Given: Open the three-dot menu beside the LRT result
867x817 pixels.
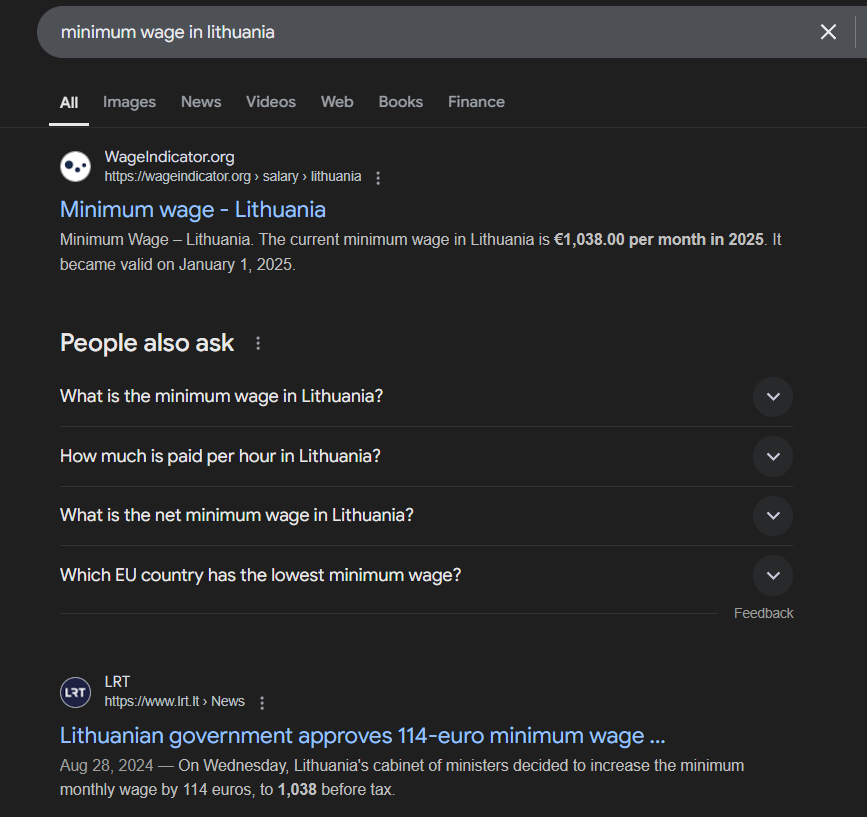Looking at the screenshot, I should (x=262, y=703).
